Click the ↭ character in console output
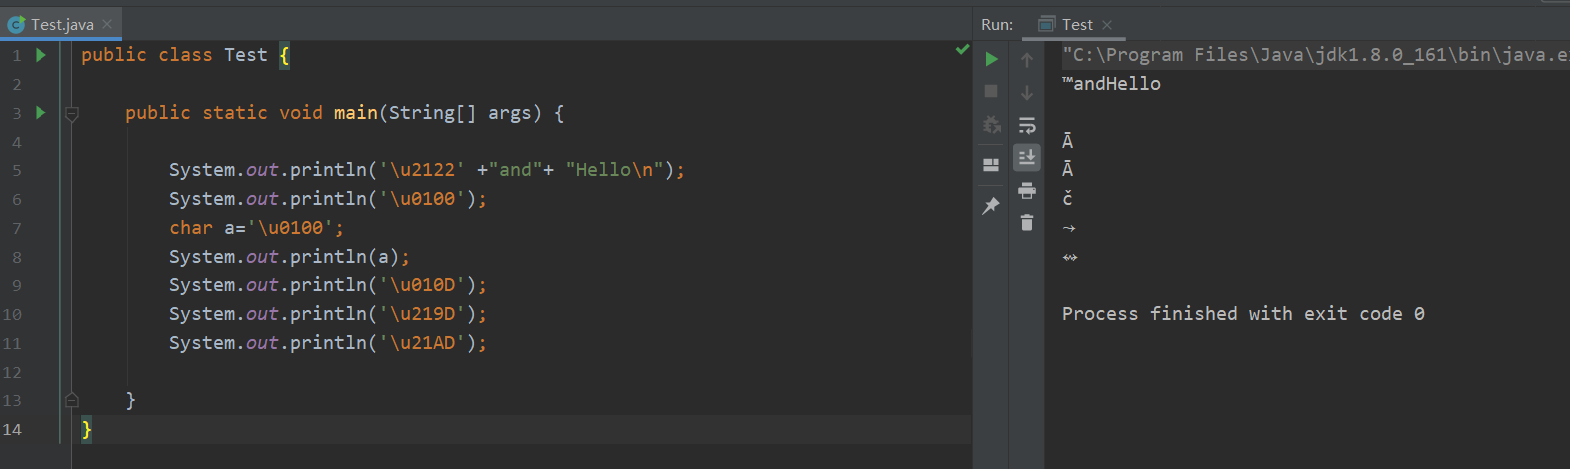Image resolution: width=1570 pixels, height=469 pixels. pos(1070,257)
